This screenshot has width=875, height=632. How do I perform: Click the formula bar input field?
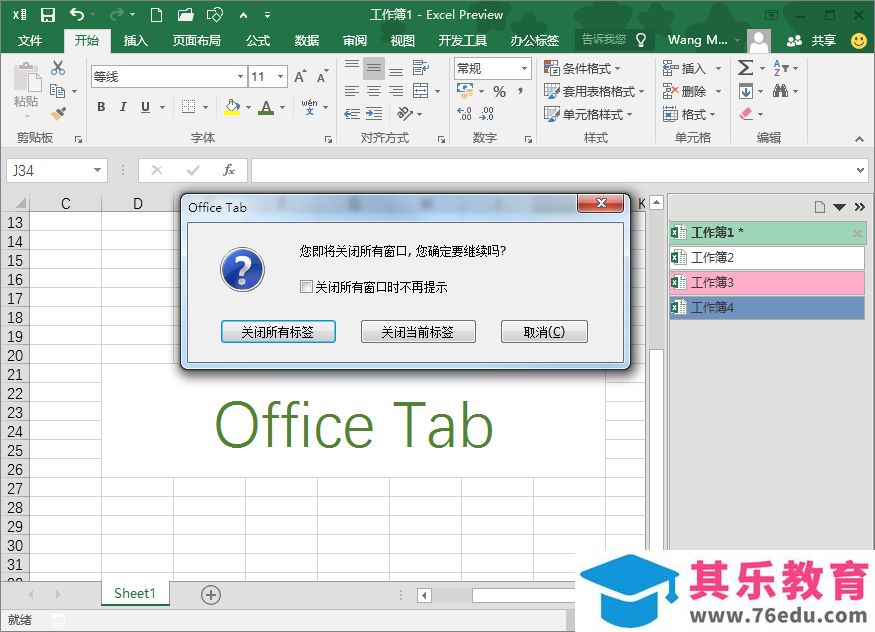(x=552, y=170)
